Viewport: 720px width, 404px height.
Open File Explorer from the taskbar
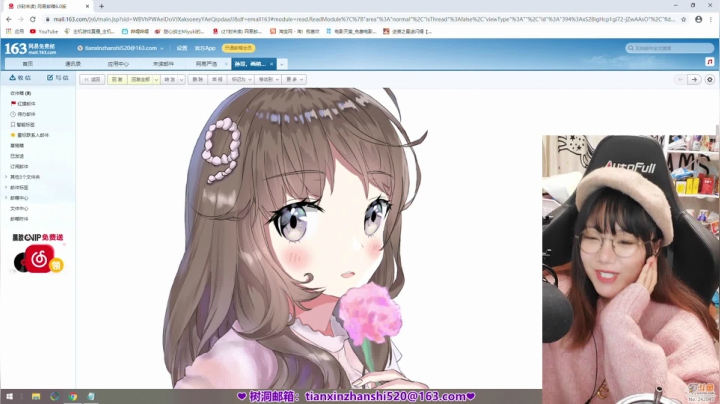pos(36,397)
